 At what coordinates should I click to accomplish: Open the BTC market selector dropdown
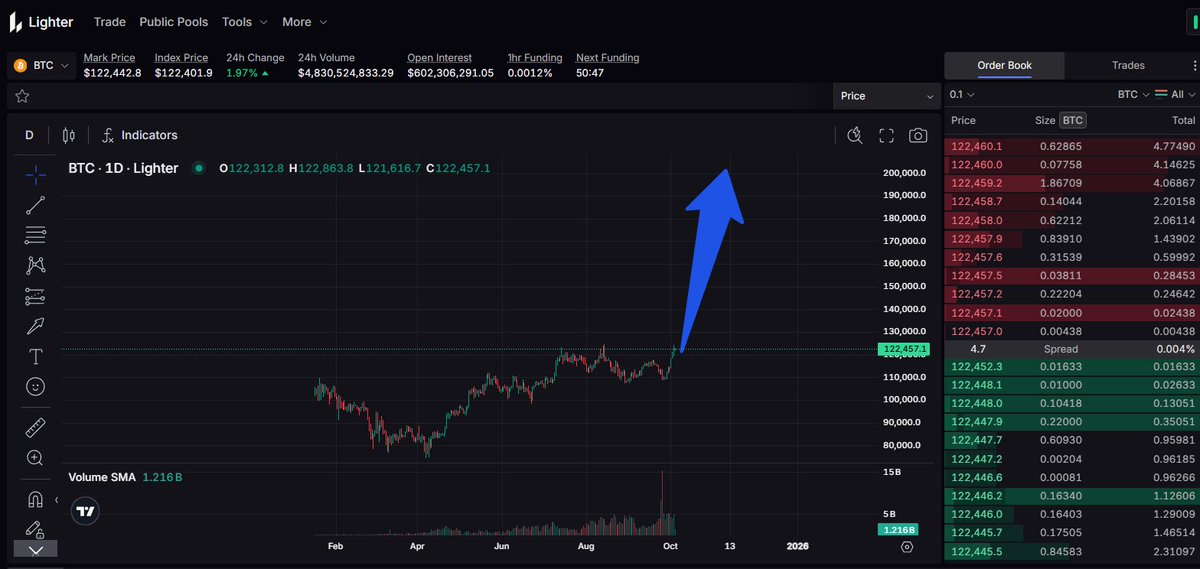[42, 65]
